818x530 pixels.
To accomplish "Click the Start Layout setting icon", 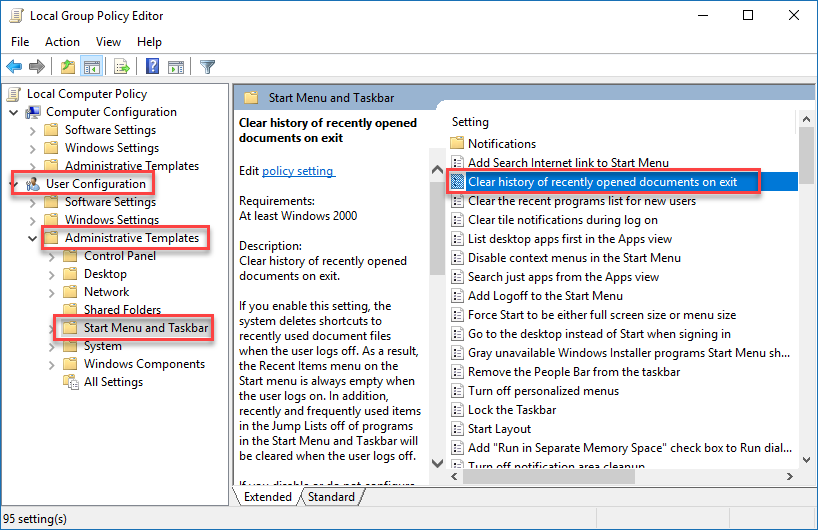I will tap(458, 429).
